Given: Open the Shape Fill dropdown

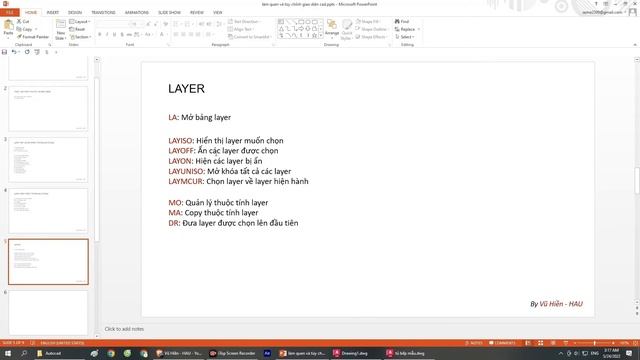Looking at the screenshot, I should click(368, 21).
